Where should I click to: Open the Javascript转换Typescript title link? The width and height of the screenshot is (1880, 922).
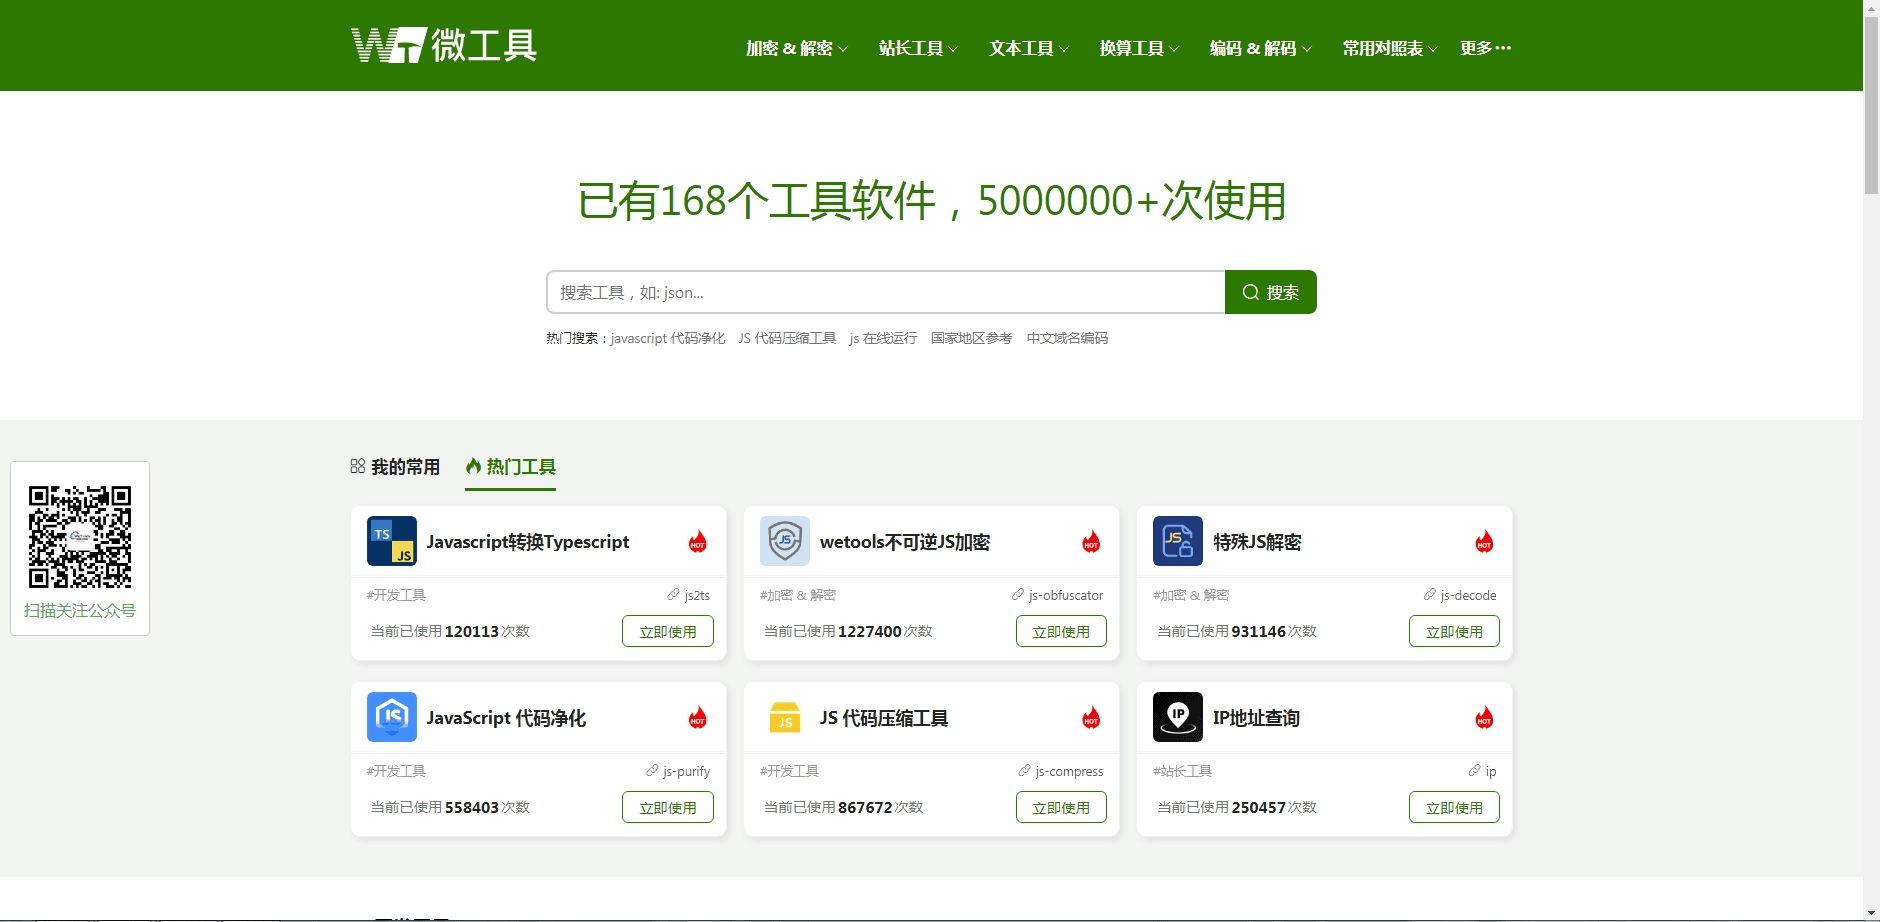tap(528, 541)
